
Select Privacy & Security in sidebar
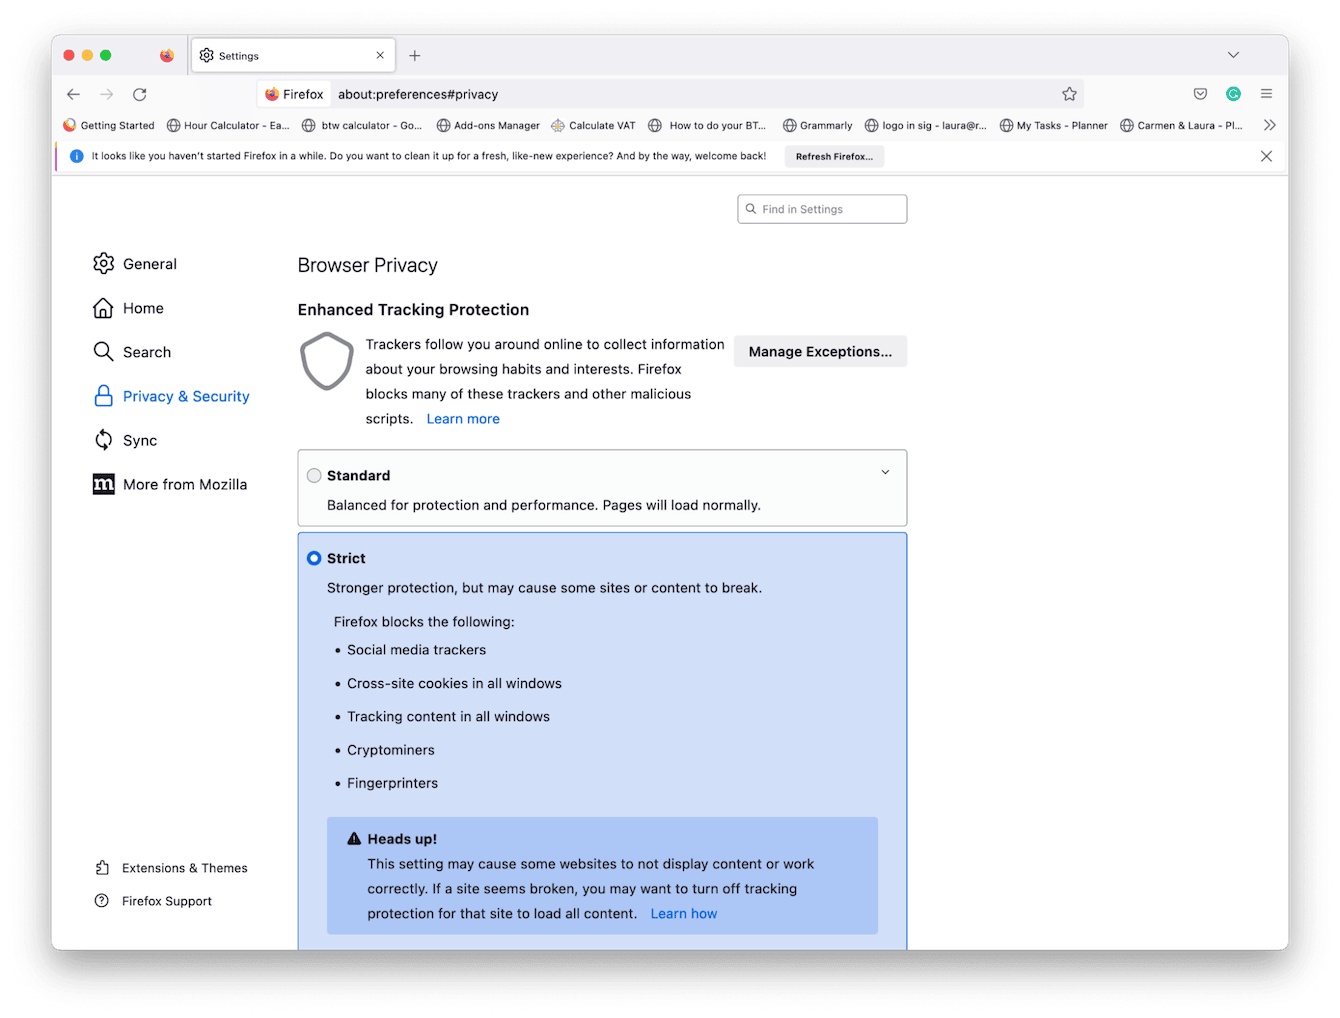pos(186,396)
